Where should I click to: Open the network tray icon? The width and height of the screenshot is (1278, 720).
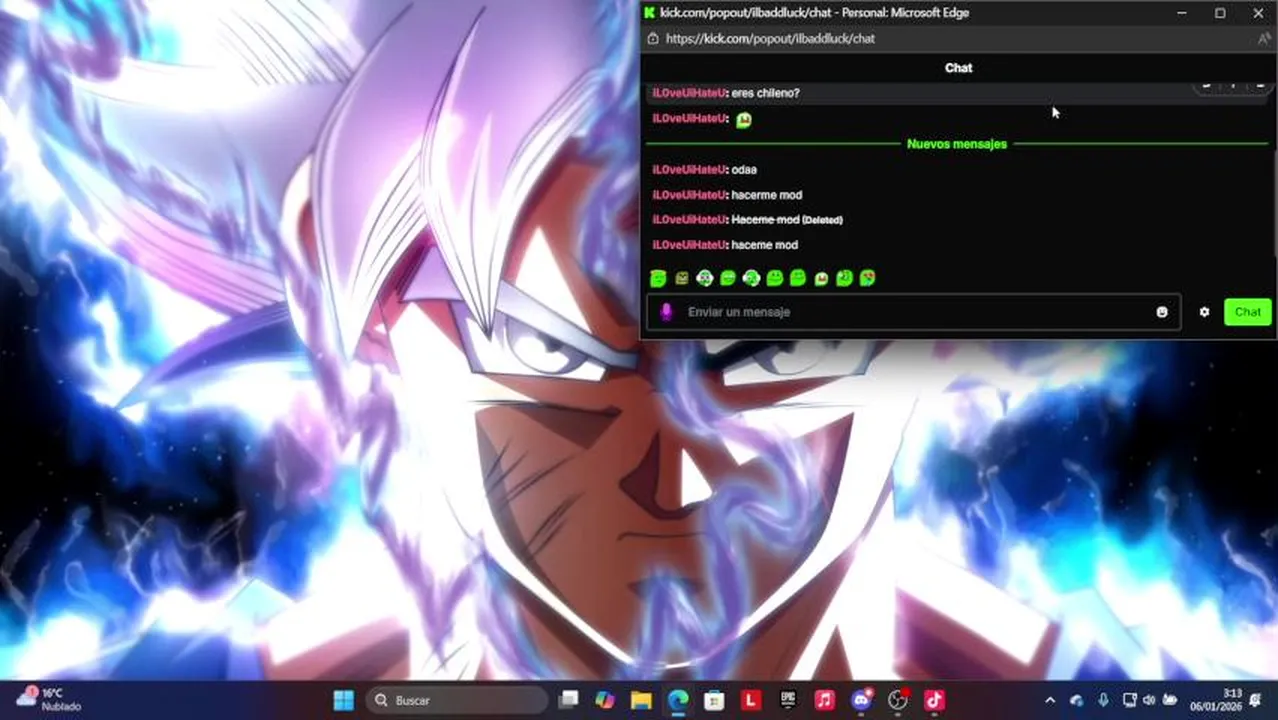[x=1129, y=701]
